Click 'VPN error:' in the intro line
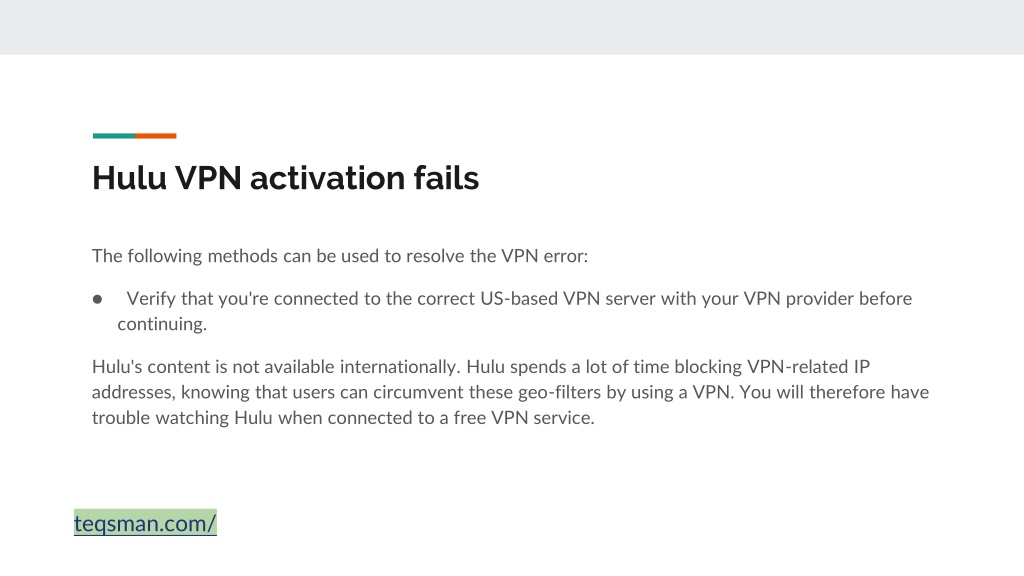This screenshot has width=1024, height=576. coord(545,256)
